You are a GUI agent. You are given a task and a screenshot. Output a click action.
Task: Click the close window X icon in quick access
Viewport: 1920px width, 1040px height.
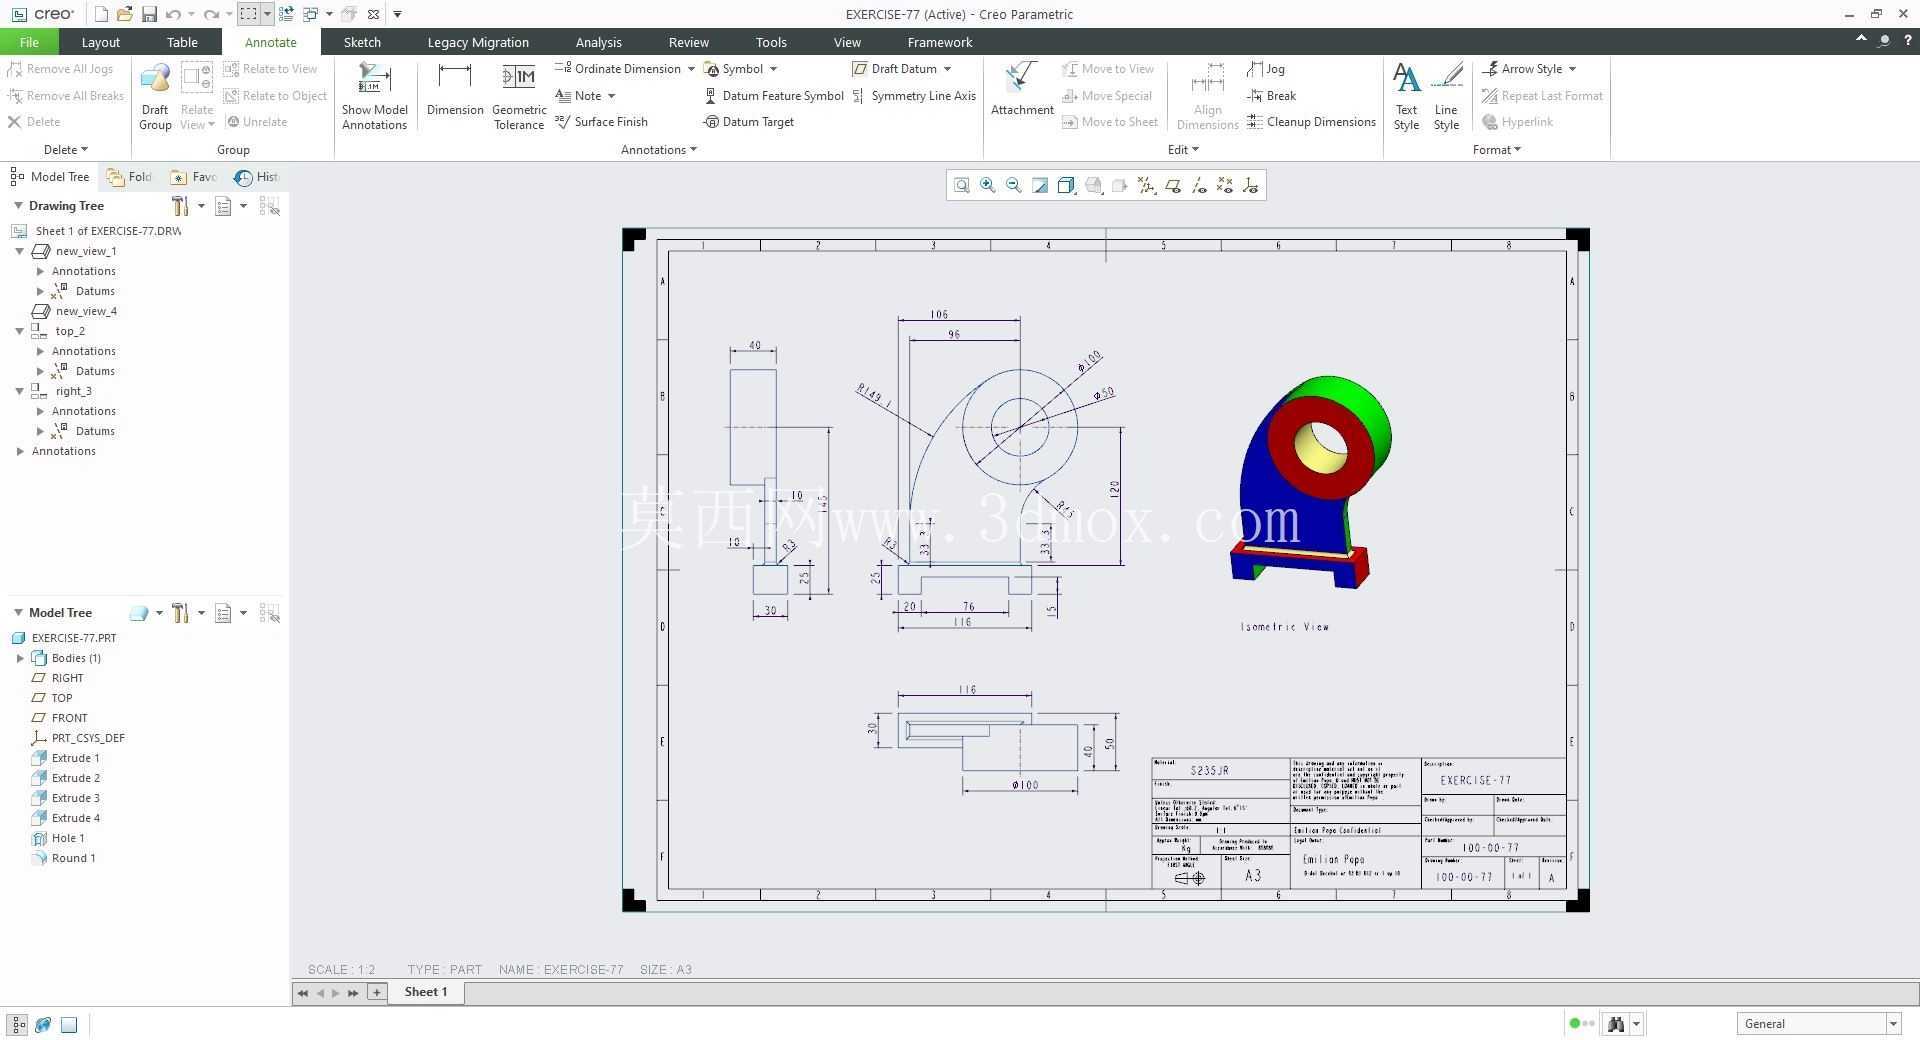373,14
